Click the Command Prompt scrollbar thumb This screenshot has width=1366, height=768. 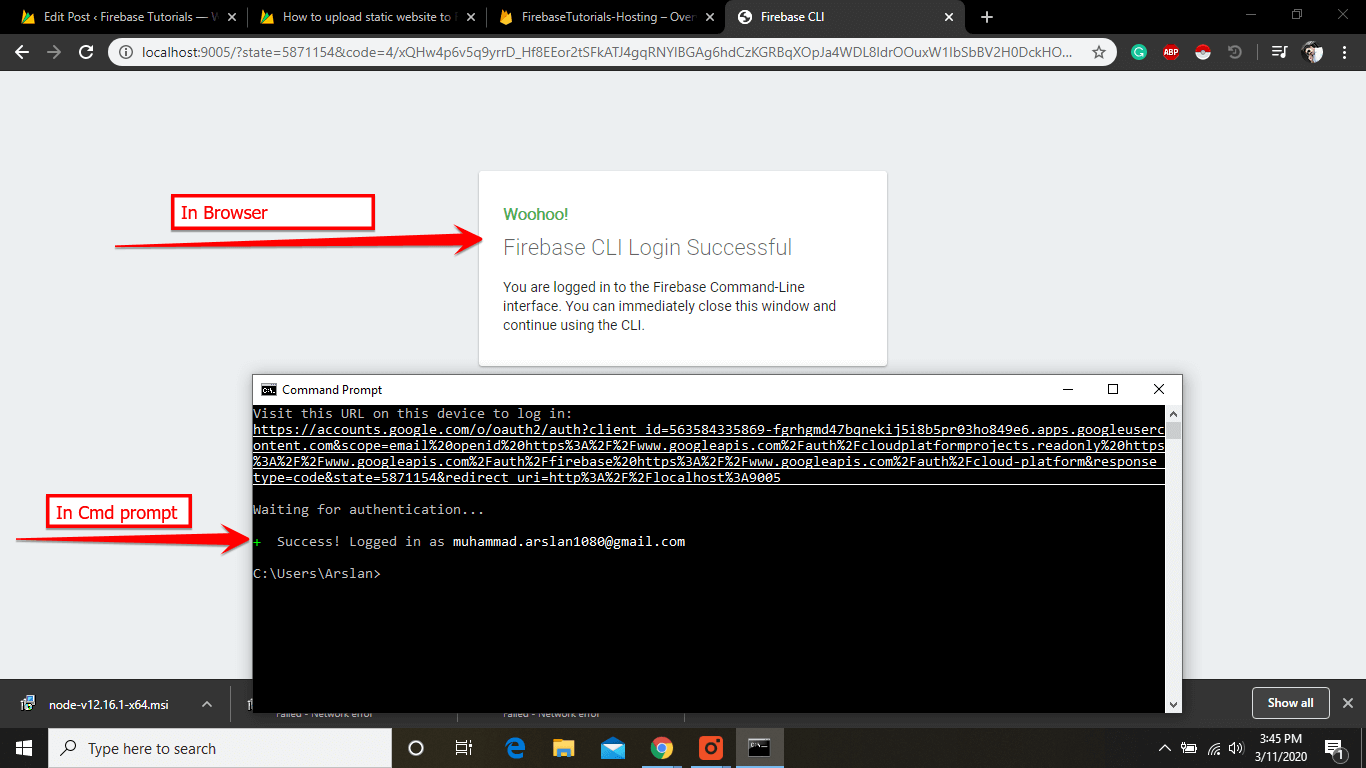click(x=1174, y=431)
